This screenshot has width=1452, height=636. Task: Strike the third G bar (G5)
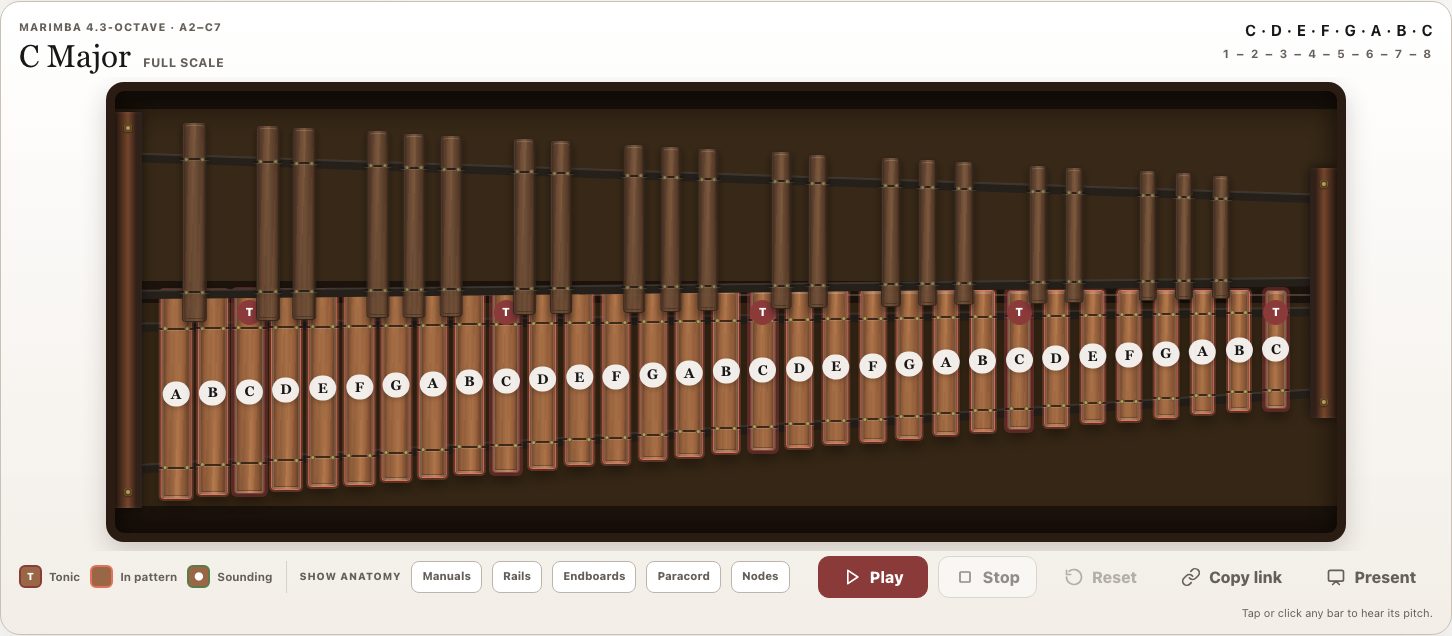click(x=909, y=365)
